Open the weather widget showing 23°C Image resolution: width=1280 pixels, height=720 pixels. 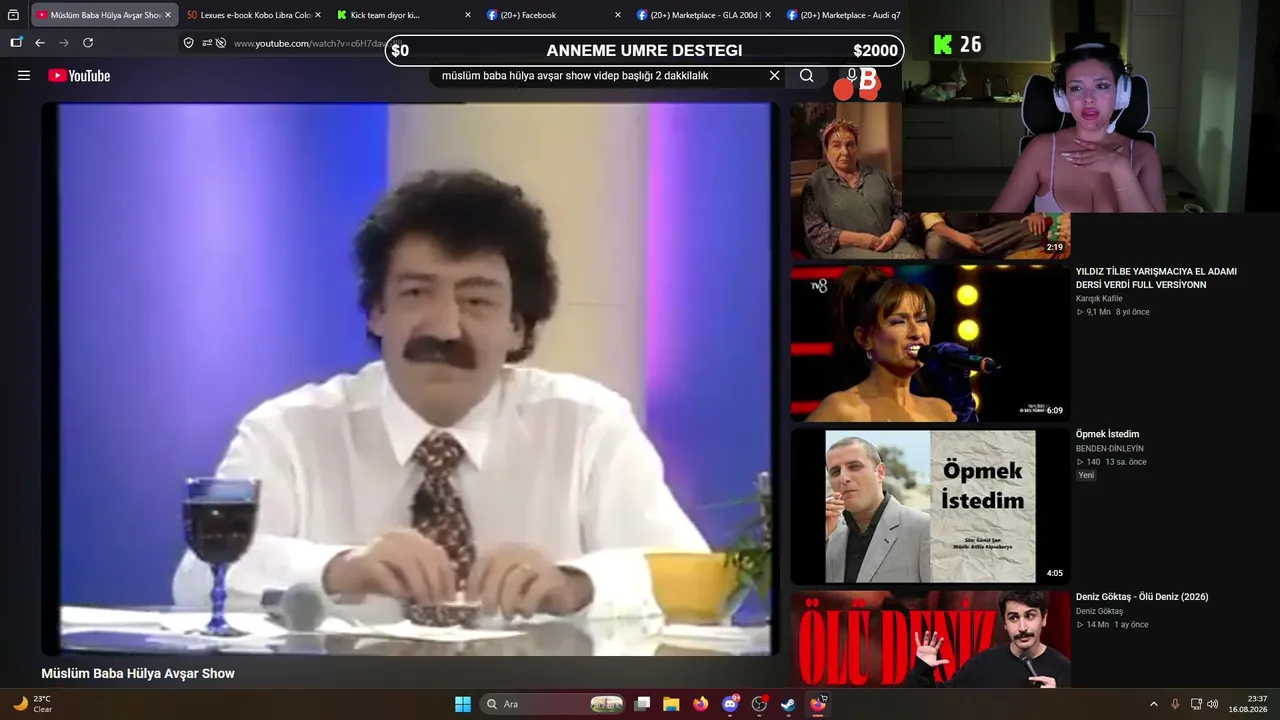(x=31, y=704)
